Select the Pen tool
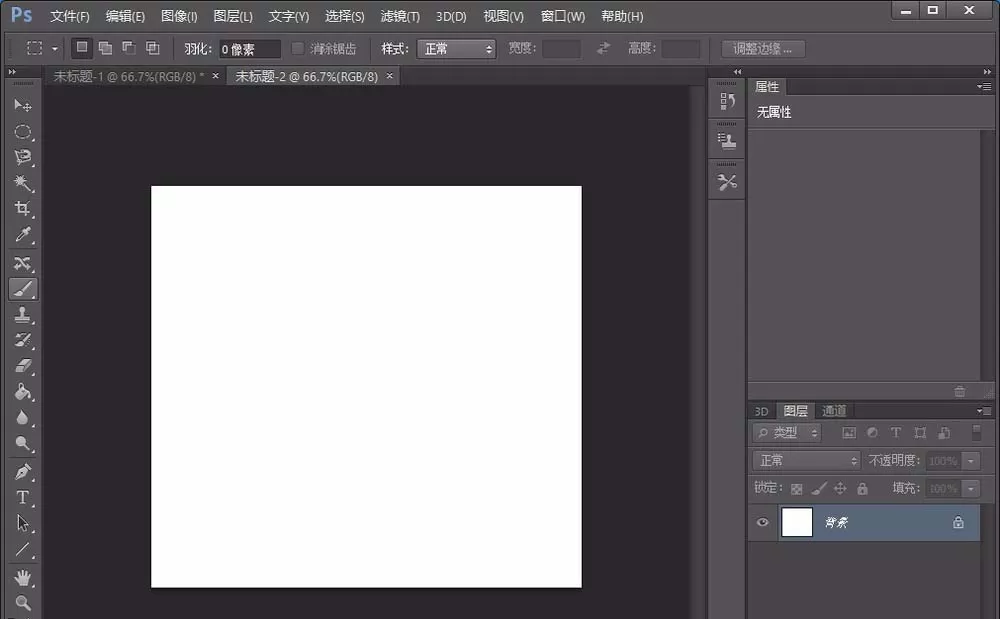This screenshot has height=619, width=1000. pyautogui.click(x=23, y=472)
